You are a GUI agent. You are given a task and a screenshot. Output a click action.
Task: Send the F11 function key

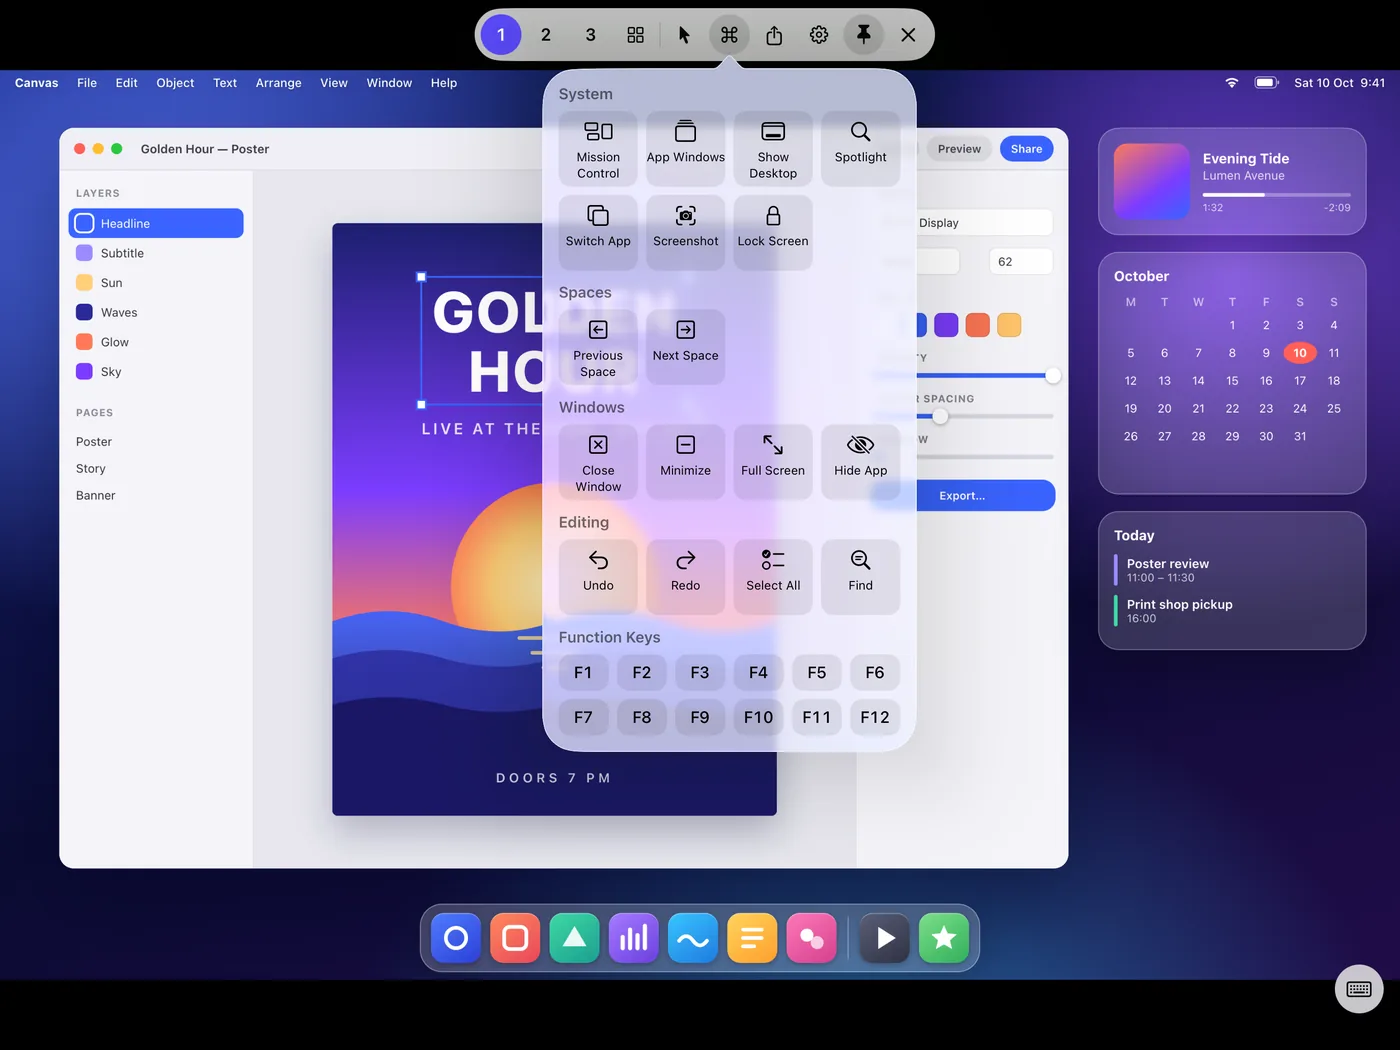817,717
